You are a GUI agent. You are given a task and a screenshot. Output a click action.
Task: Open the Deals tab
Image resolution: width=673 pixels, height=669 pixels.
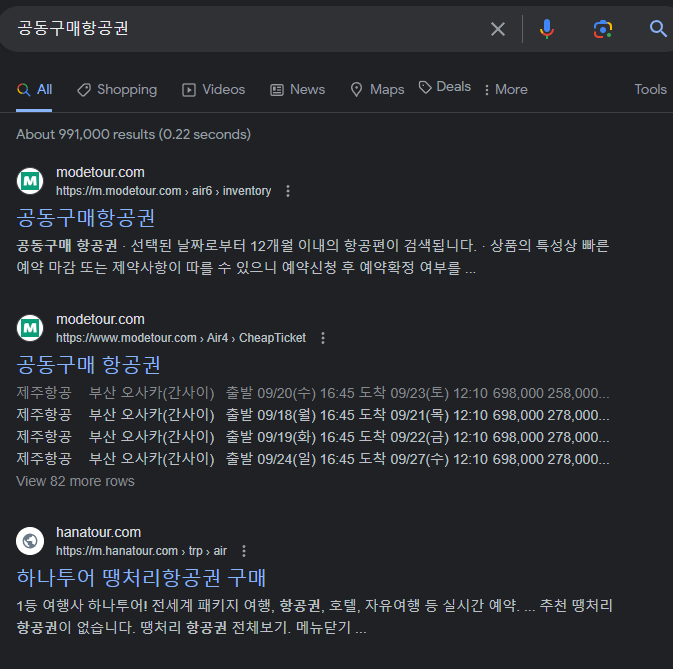click(x=445, y=87)
